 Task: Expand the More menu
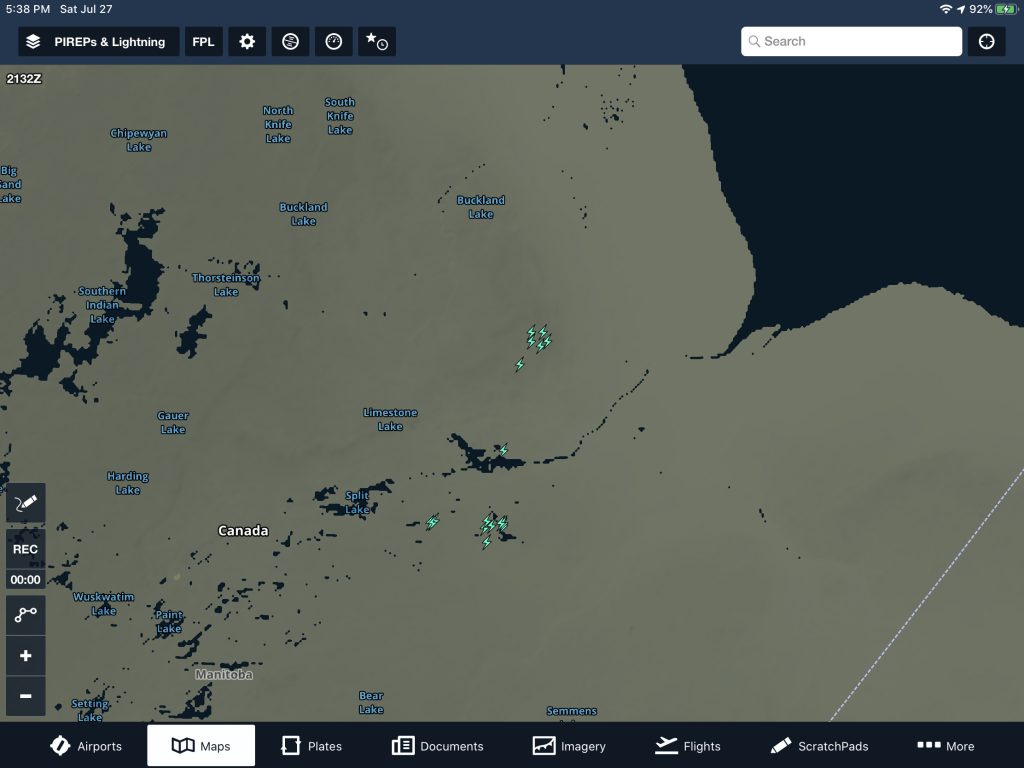pyautogui.click(x=945, y=746)
